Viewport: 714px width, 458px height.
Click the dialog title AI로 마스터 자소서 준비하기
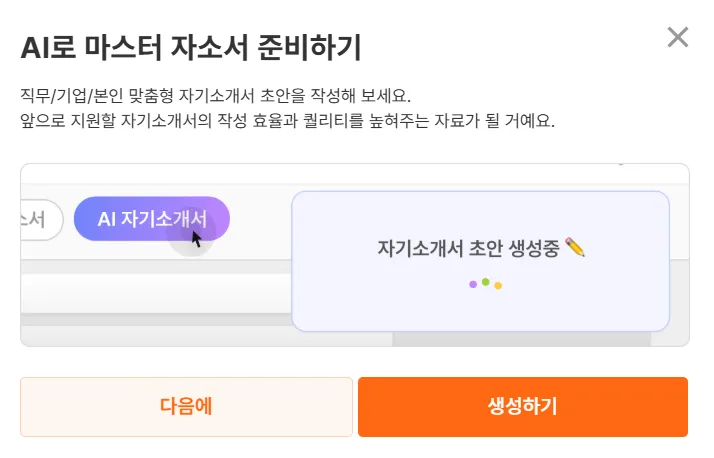[190, 46]
